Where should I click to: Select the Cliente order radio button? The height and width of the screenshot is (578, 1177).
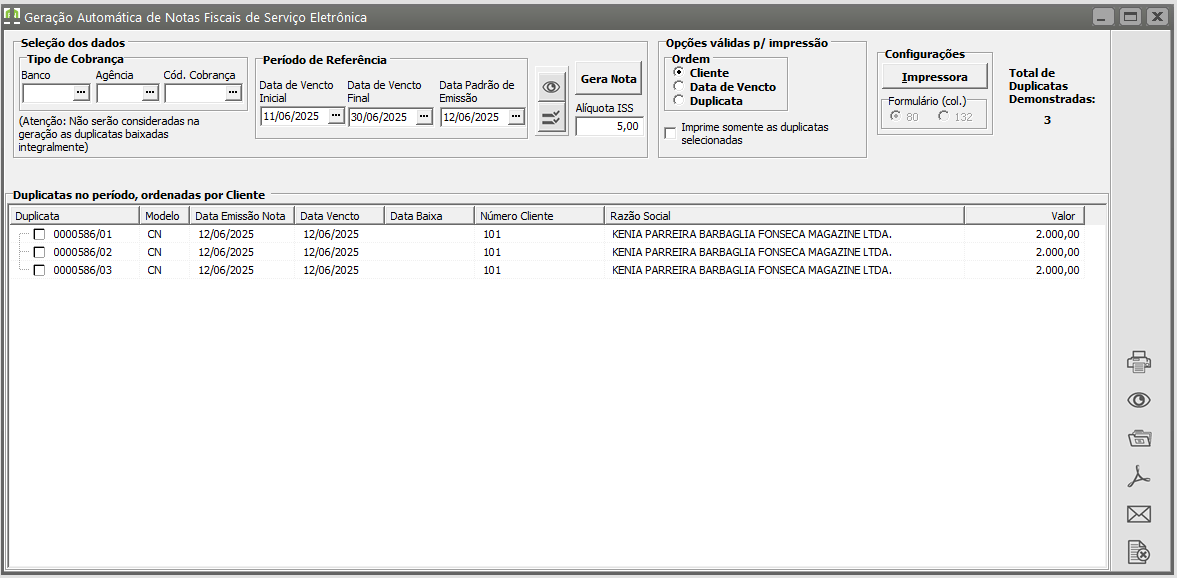679,72
